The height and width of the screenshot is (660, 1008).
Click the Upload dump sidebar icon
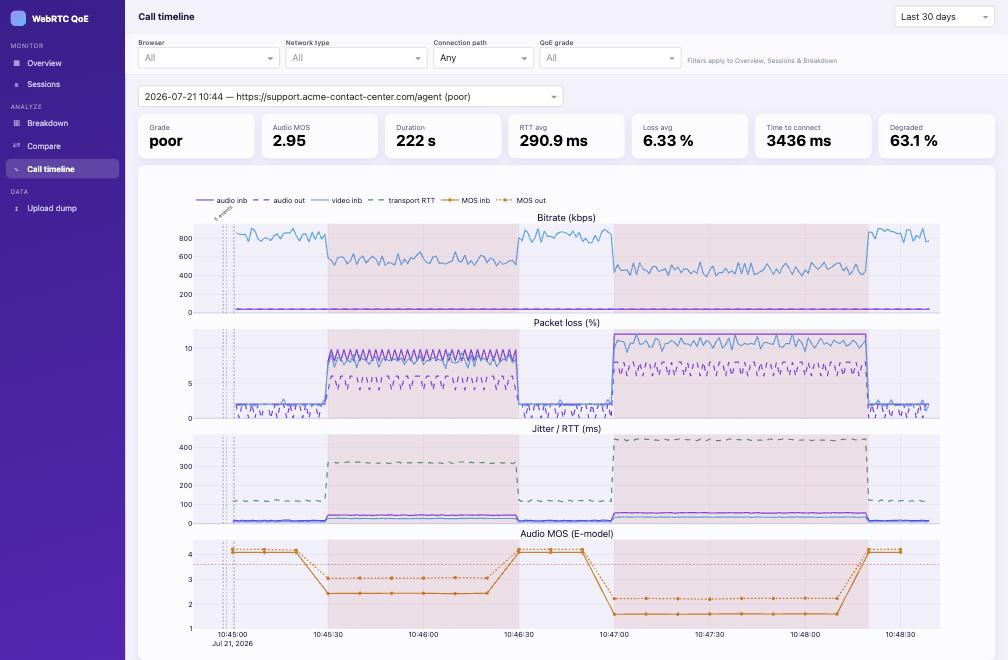(17, 208)
